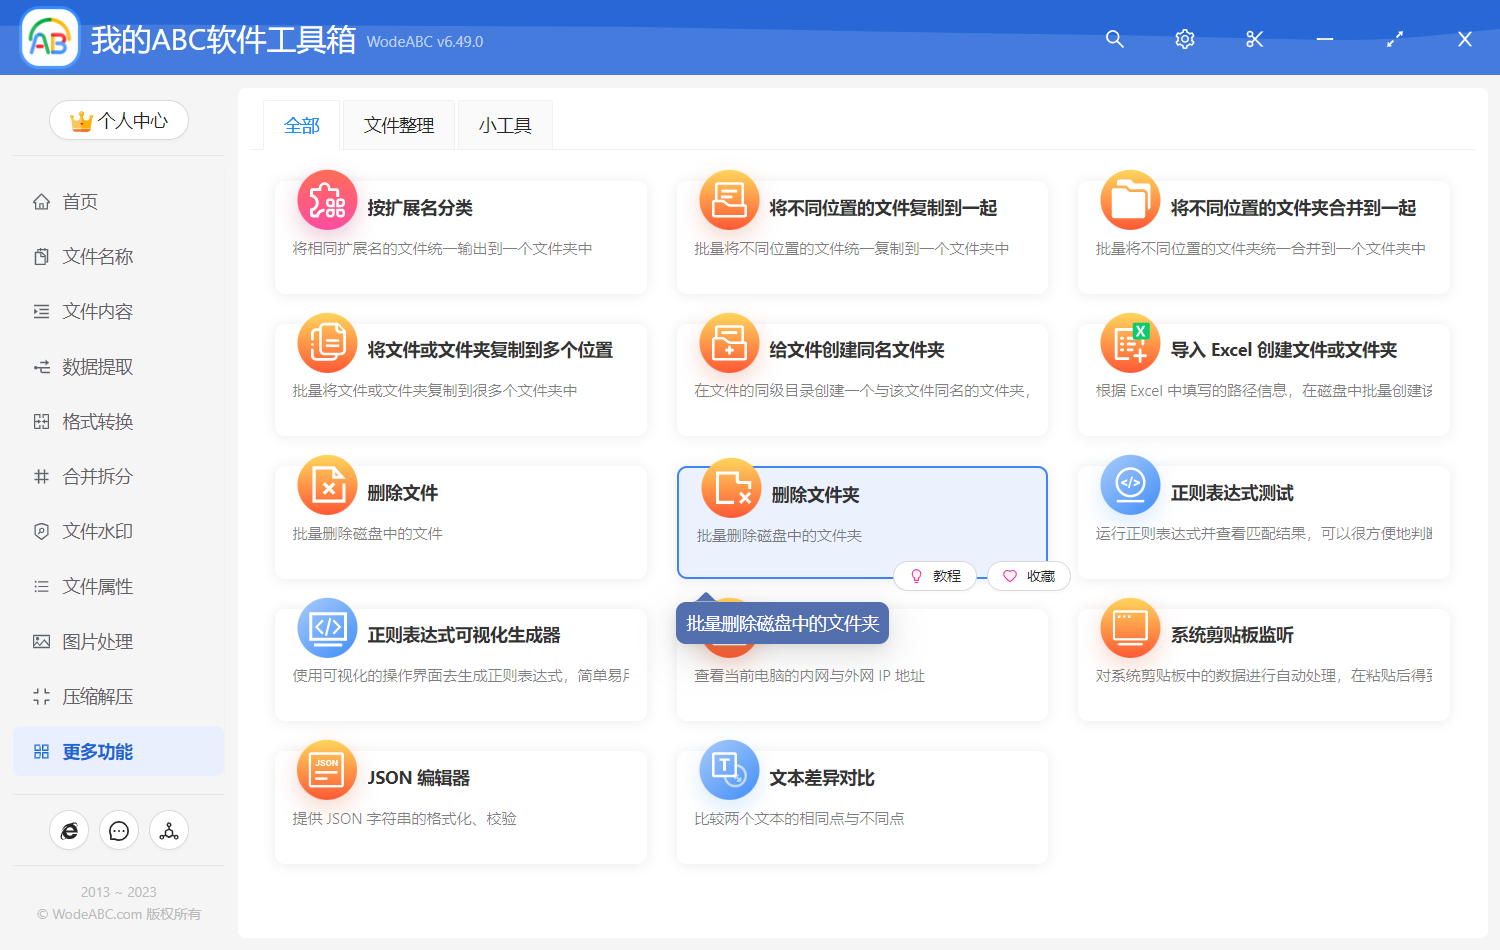Switch to the 小工具 tab
The height and width of the screenshot is (950, 1500).
point(505,126)
